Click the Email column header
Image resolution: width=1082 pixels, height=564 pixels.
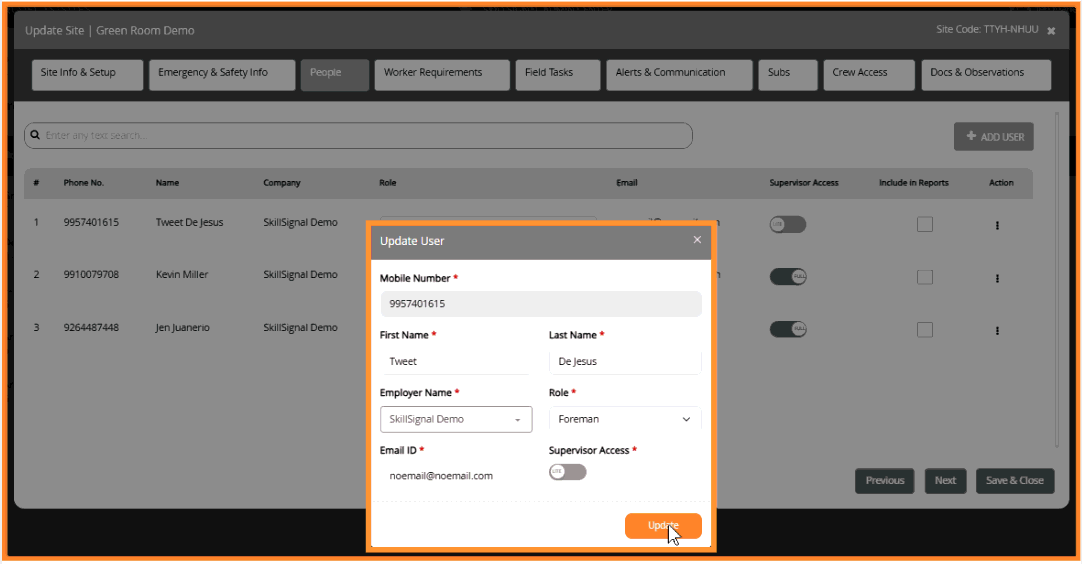tap(627, 183)
